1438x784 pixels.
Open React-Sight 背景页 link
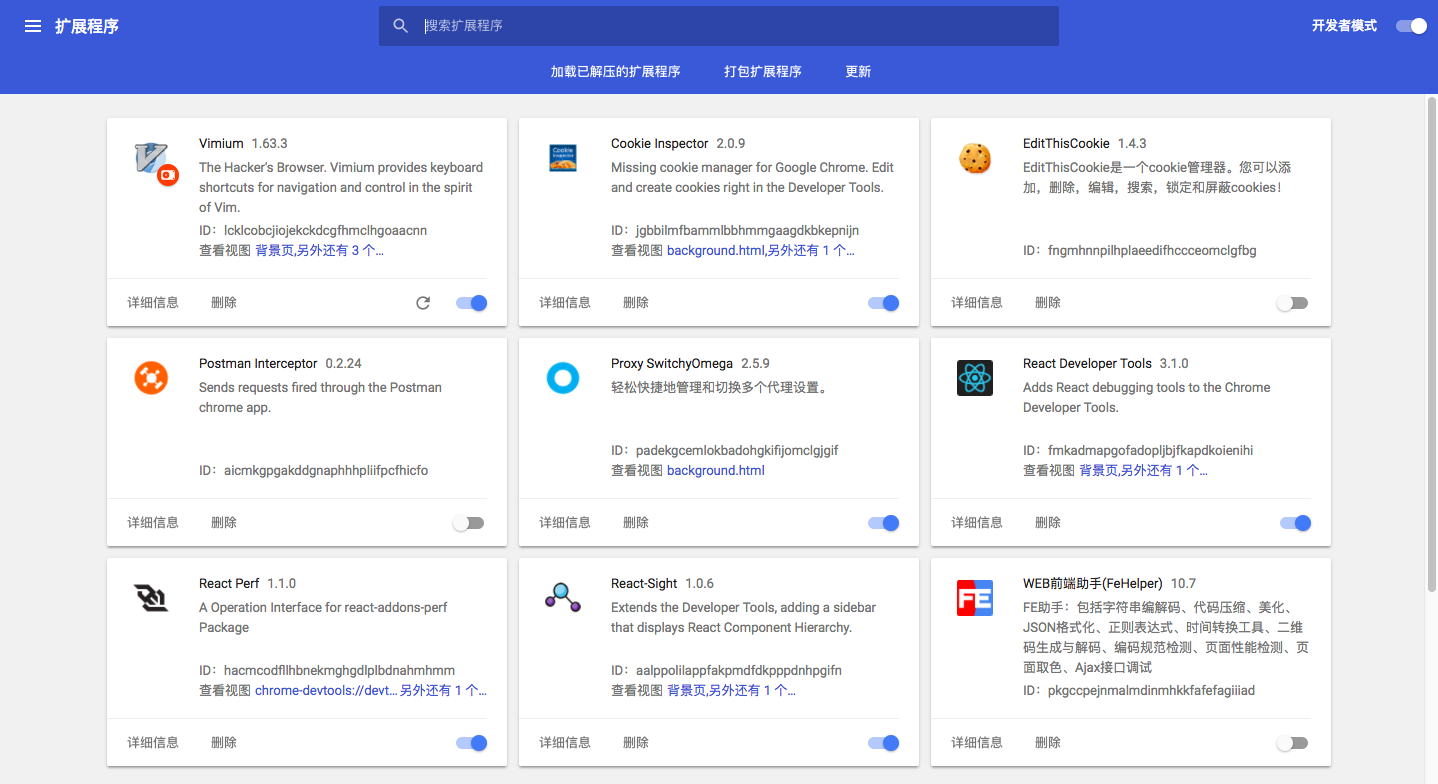coord(686,691)
